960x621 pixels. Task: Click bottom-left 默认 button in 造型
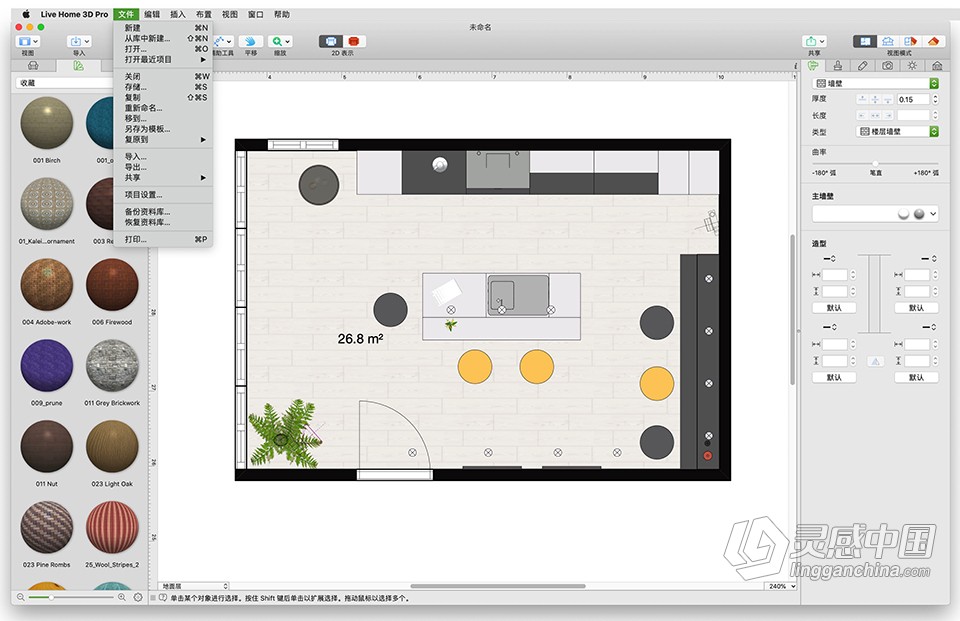(834, 377)
